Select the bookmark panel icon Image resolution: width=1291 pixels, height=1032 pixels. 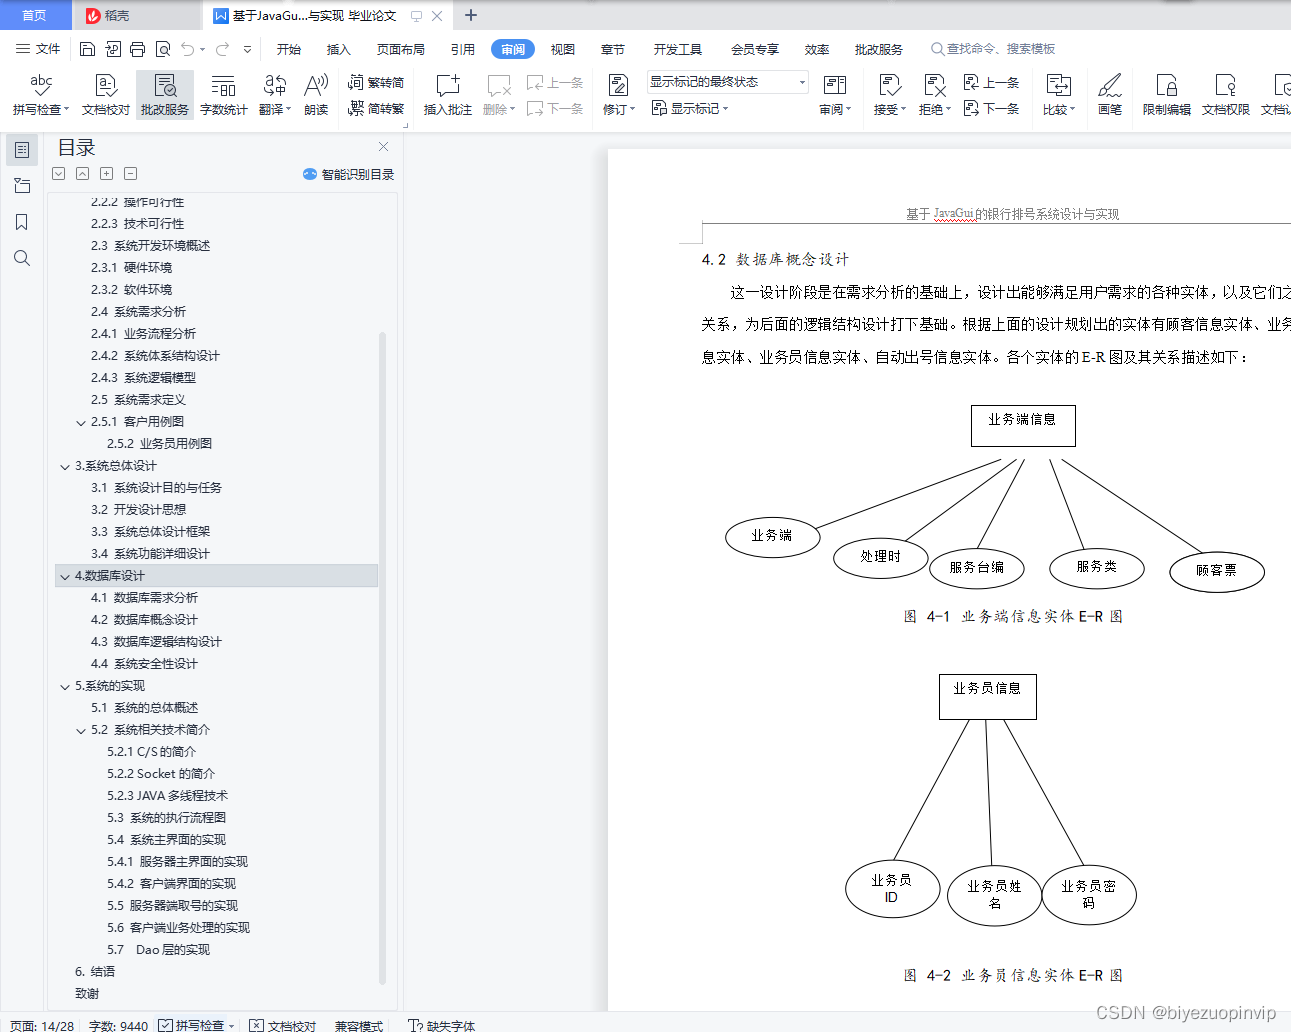(22, 222)
